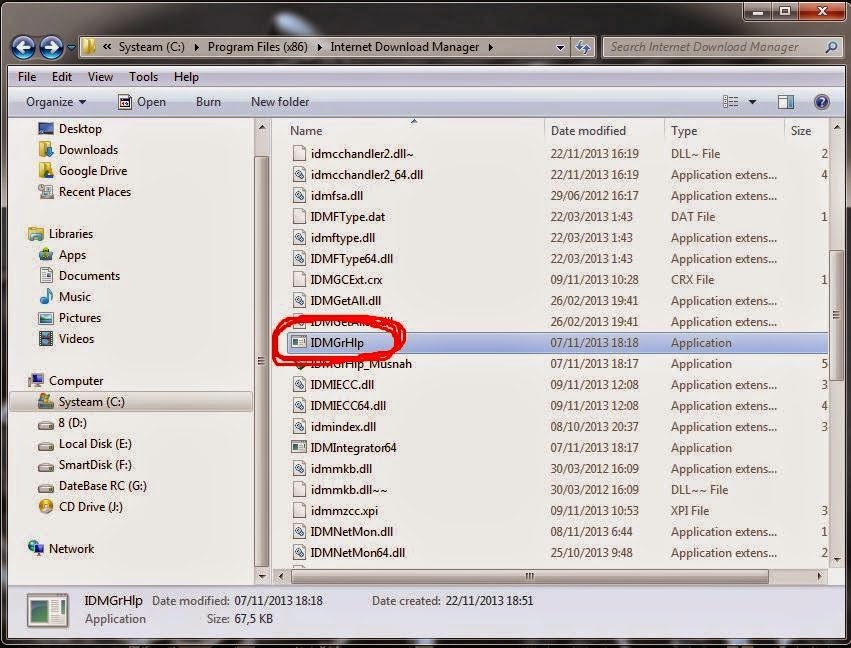Select the idmcchandler2.dll~ file
The height and width of the screenshot is (648, 851).
click(x=362, y=154)
